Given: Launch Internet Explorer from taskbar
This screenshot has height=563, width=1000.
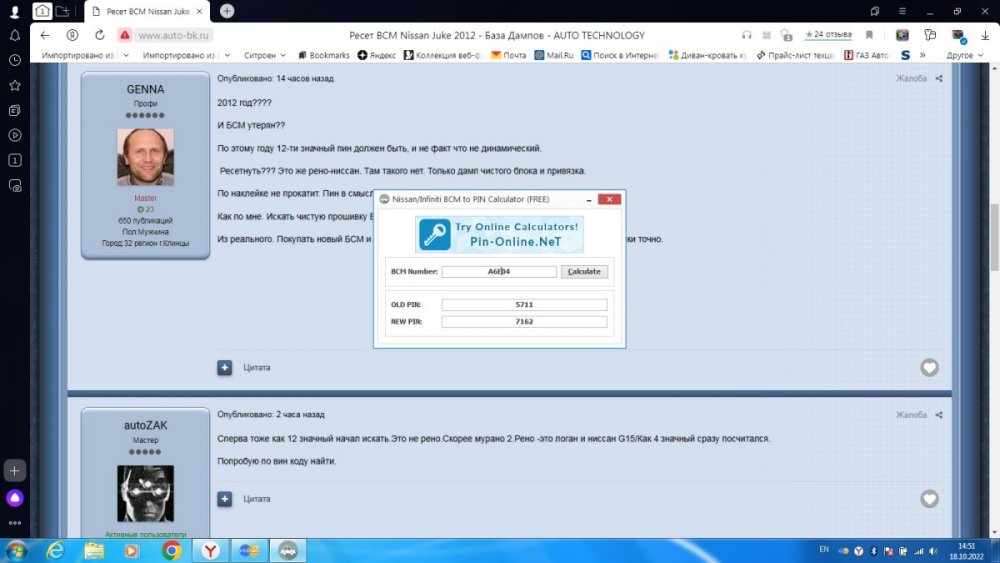Looking at the screenshot, I should (55, 550).
